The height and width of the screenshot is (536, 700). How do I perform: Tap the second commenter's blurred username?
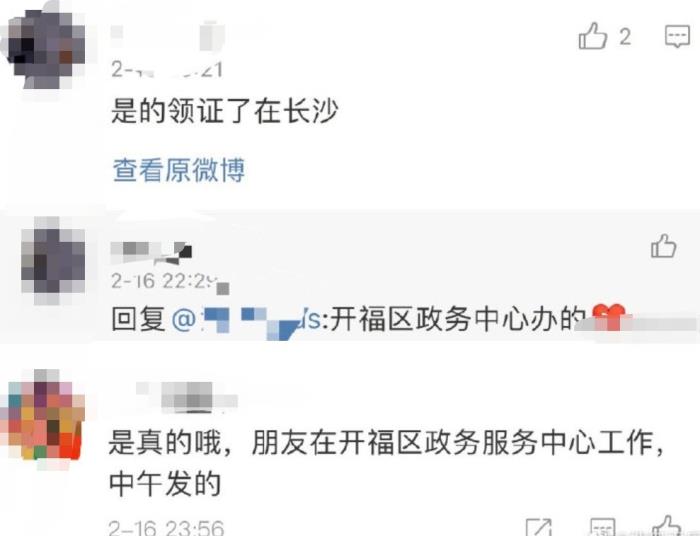[x=151, y=252]
